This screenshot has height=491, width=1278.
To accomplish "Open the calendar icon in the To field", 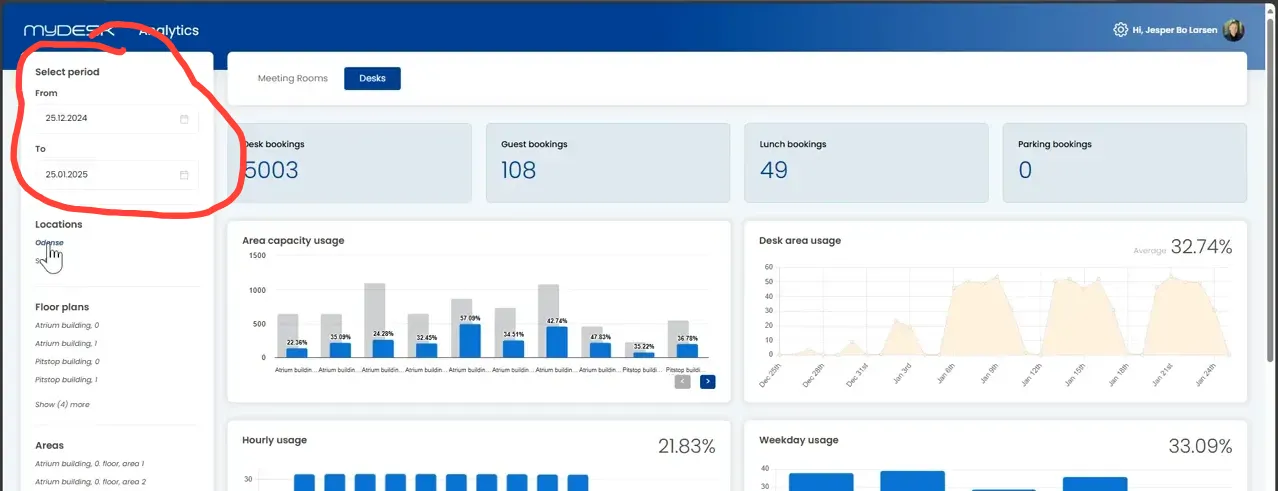I will [x=184, y=175].
